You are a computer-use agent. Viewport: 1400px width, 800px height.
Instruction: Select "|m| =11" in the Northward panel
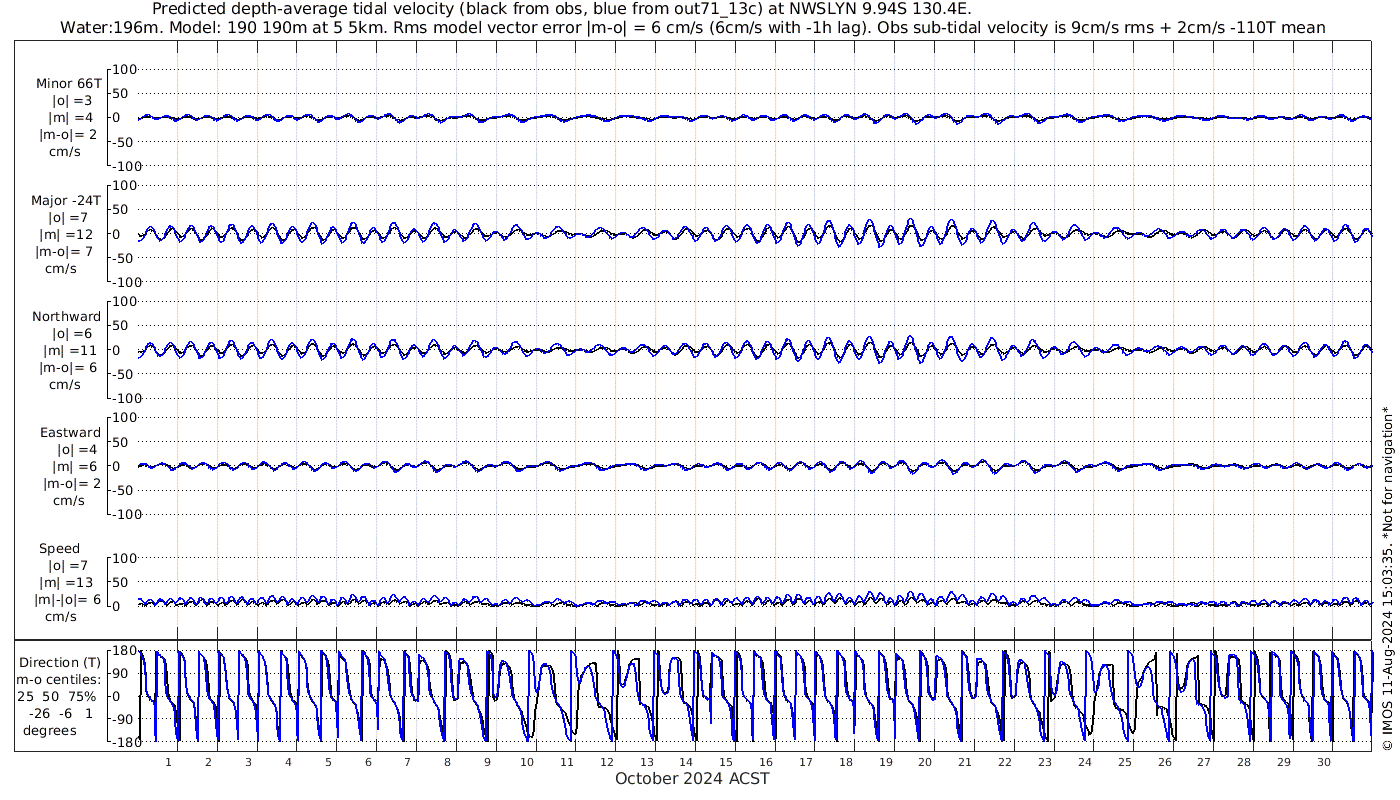point(68,350)
